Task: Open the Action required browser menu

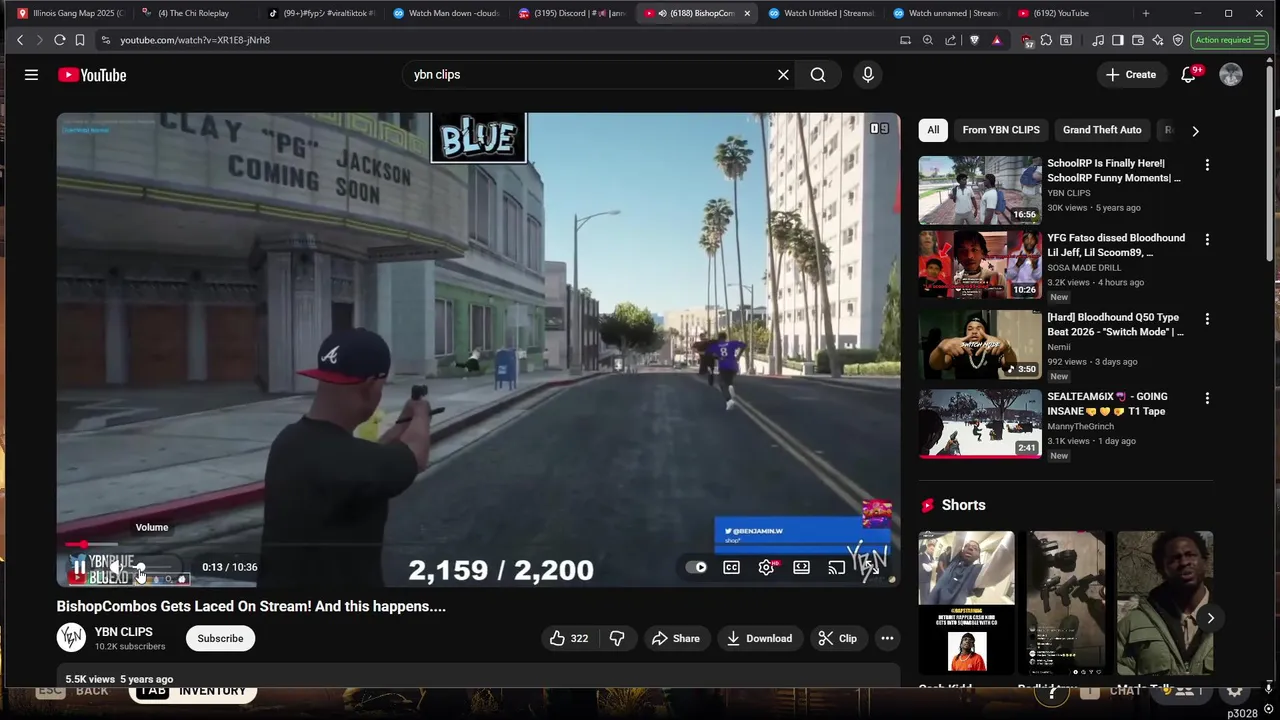Action: [x=1230, y=40]
